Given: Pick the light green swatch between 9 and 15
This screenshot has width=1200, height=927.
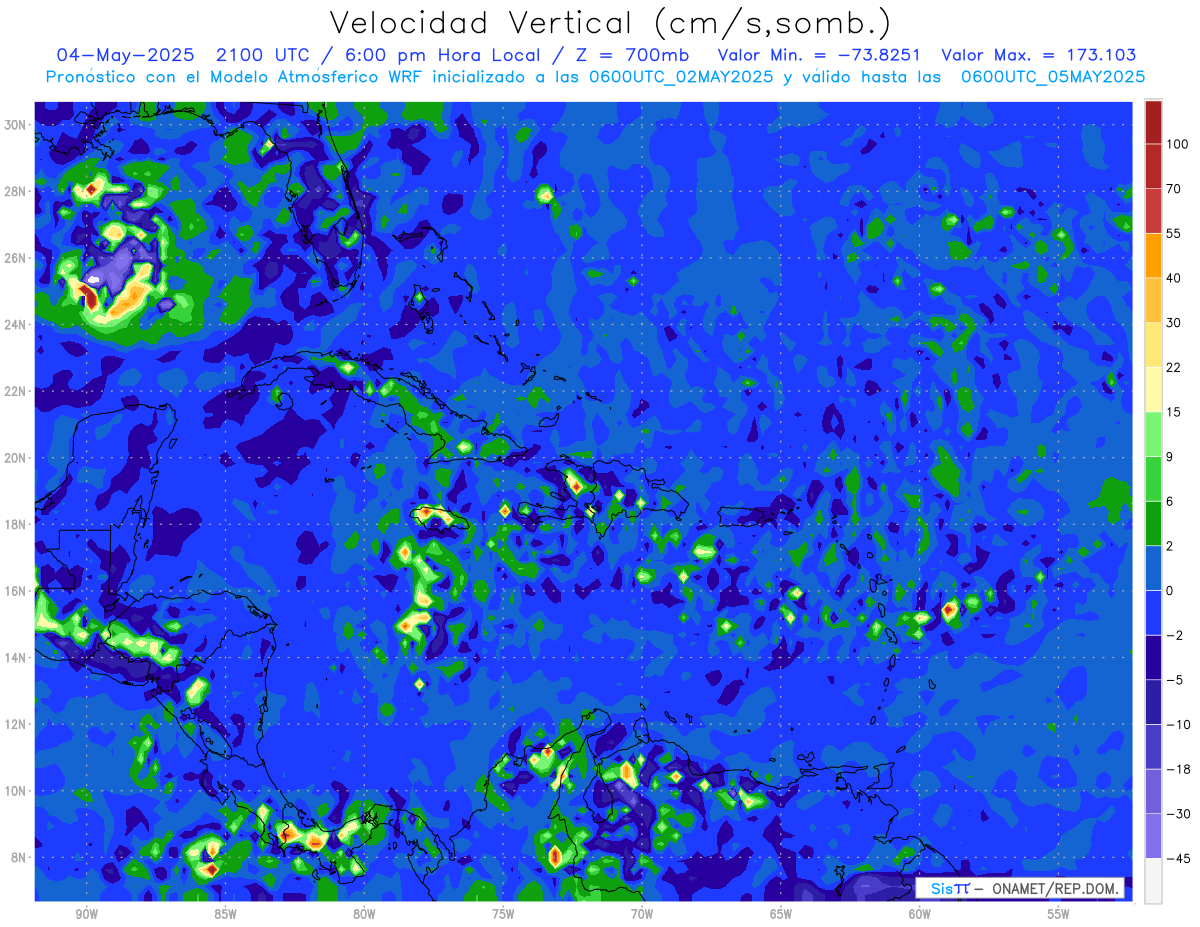Looking at the screenshot, I should point(1154,434).
